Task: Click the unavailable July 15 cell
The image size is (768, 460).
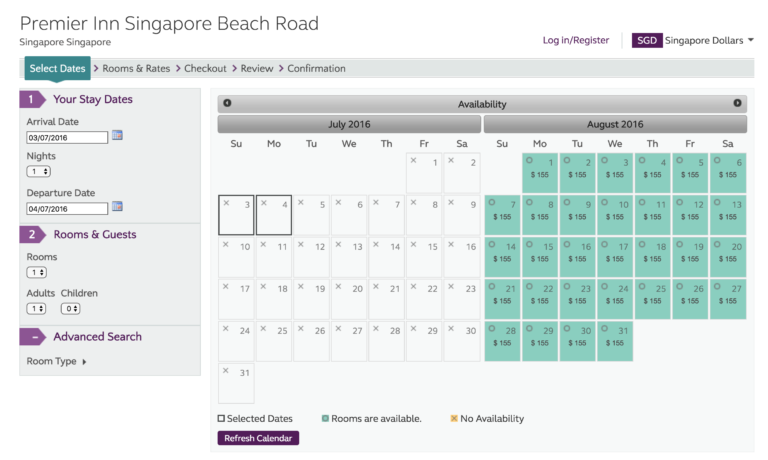Action: point(424,257)
